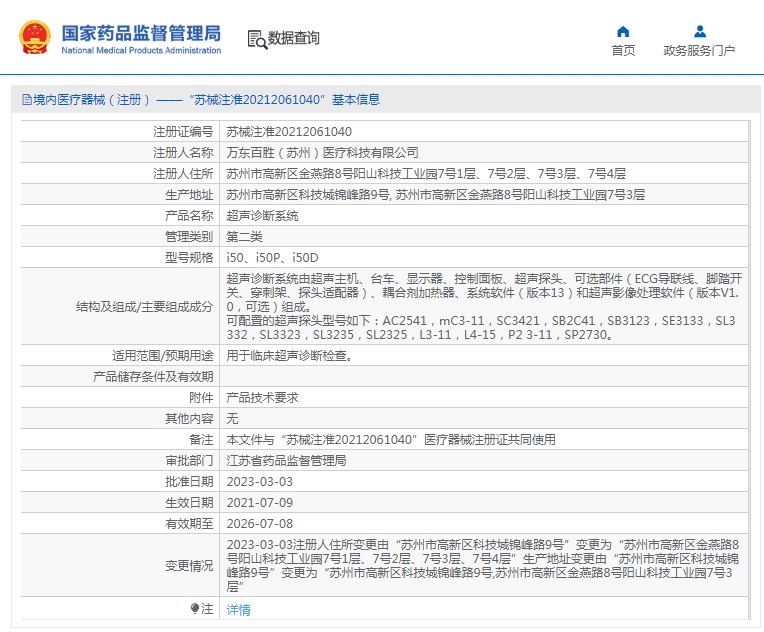This screenshot has height=632, width=764.
Task: Click the registrant name 万东百胜（苏州）医疗科技有限公司
Action: click(322, 153)
